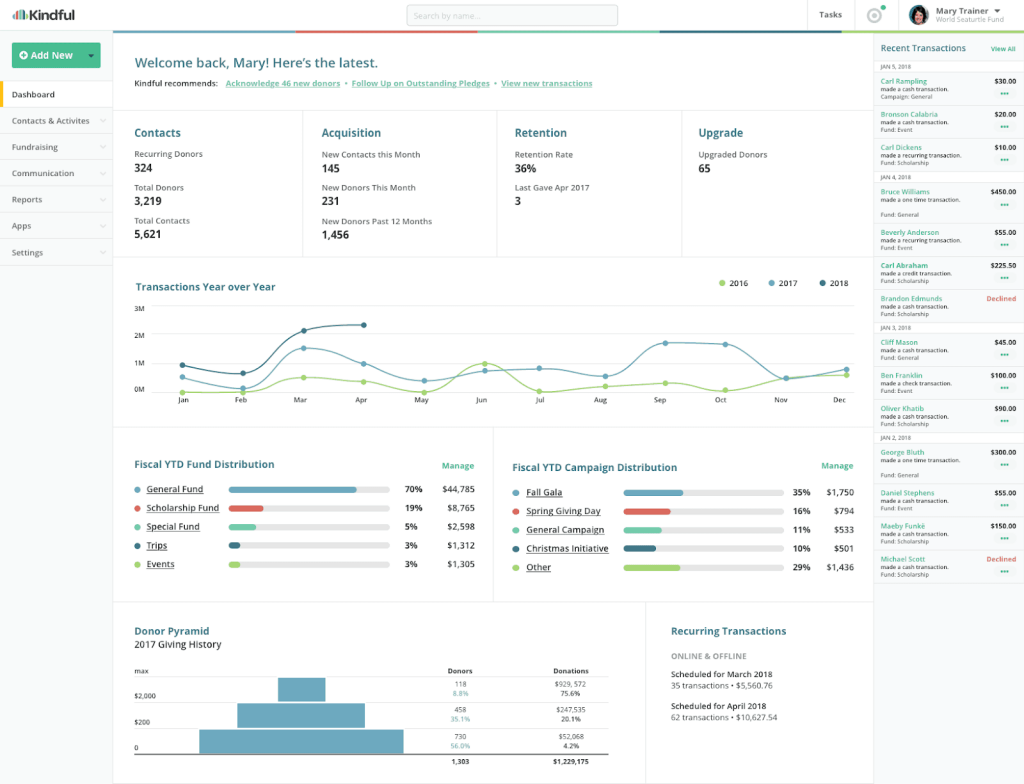Click the widest bottom donor pyramid bar

301,742
